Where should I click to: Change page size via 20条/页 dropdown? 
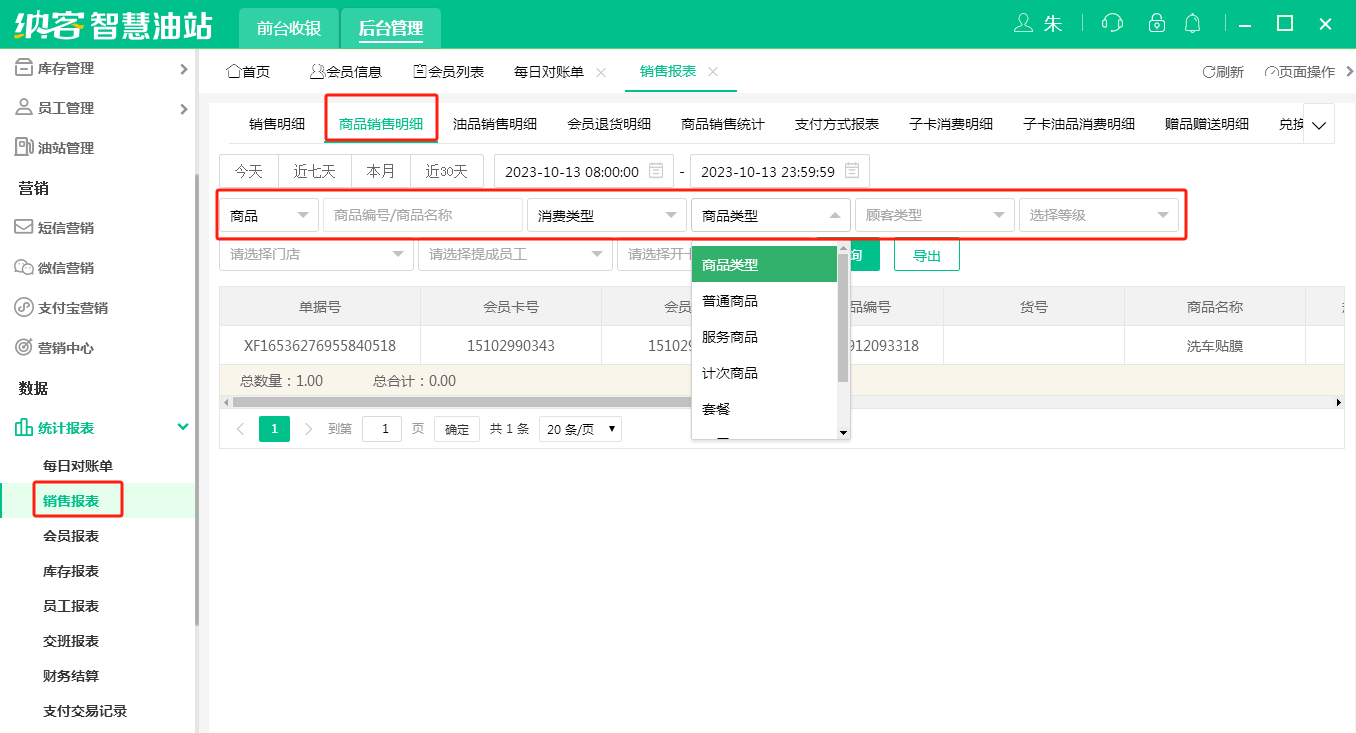pos(579,428)
